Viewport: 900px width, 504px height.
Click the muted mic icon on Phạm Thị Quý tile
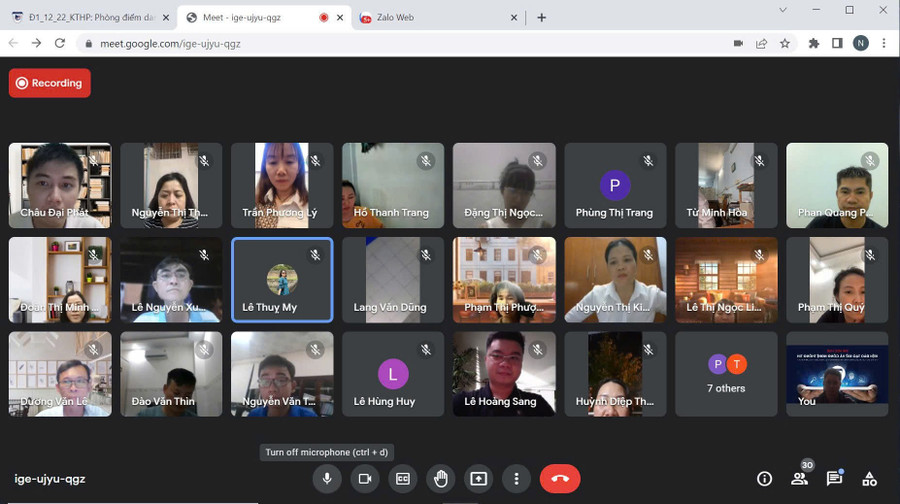(x=870, y=255)
